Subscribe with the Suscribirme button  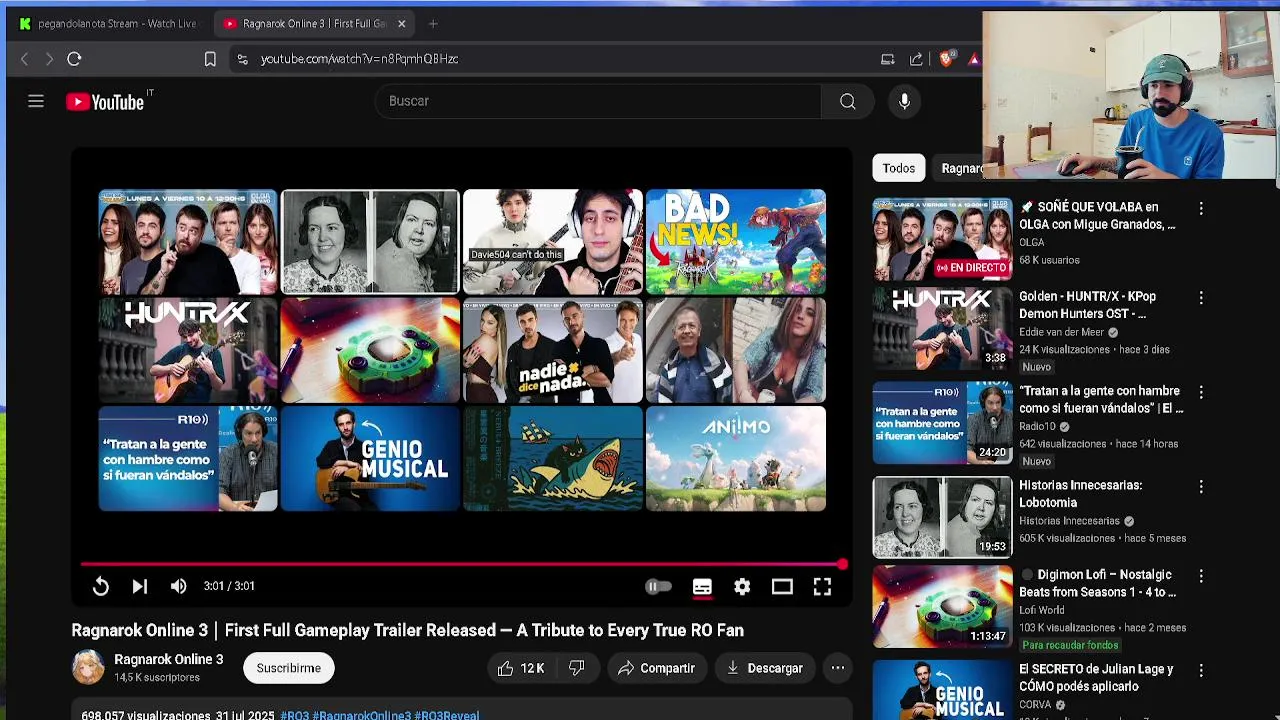(288, 668)
